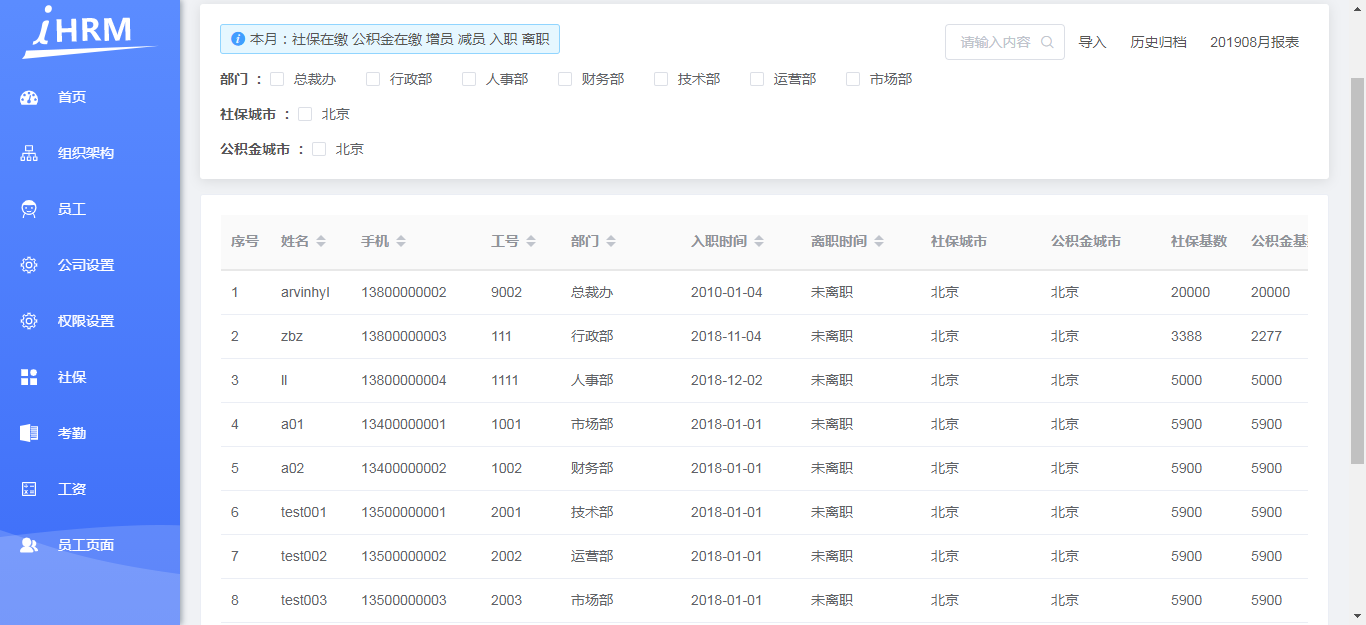Click the 导入 button
This screenshot has height=625, width=1366.
[1092, 42]
